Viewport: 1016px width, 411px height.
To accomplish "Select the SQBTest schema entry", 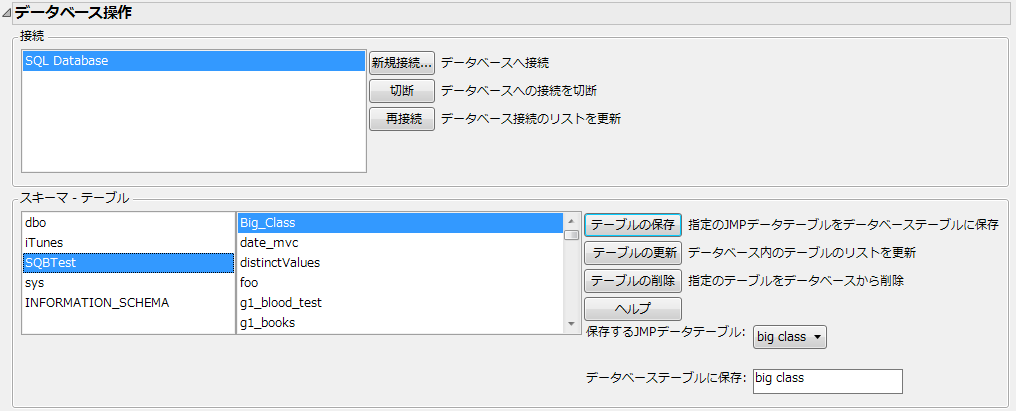I will click(128, 263).
